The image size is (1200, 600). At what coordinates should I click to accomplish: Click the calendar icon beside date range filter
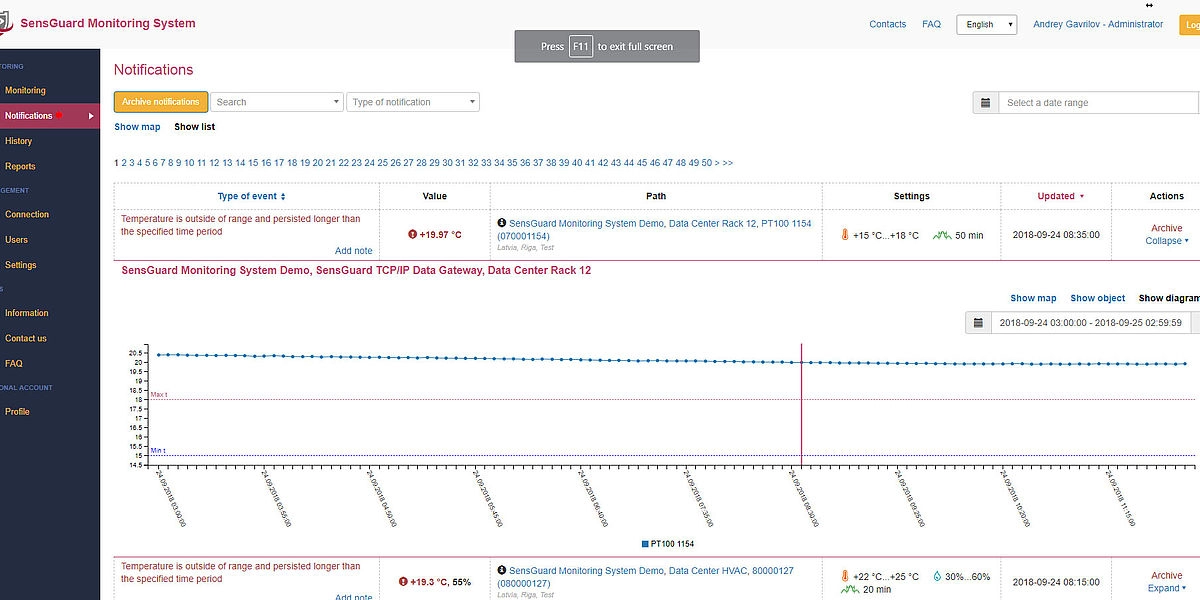pyautogui.click(x=985, y=102)
